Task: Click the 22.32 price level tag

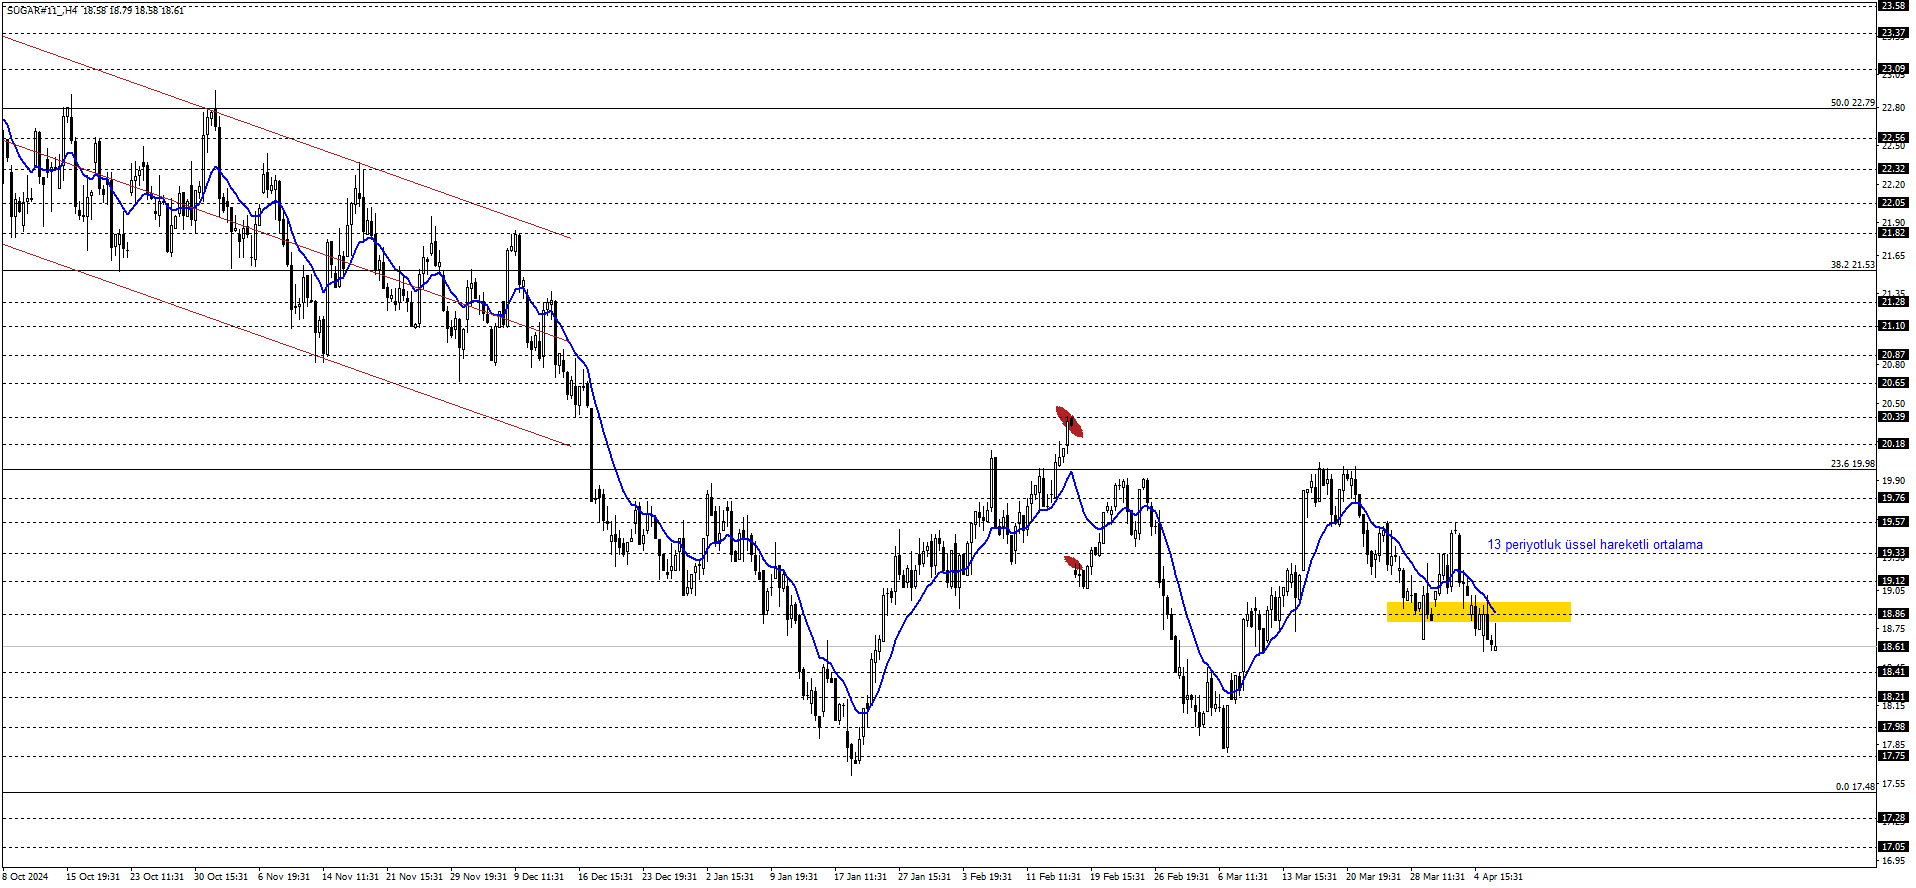Action: [x=1893, y=168]
